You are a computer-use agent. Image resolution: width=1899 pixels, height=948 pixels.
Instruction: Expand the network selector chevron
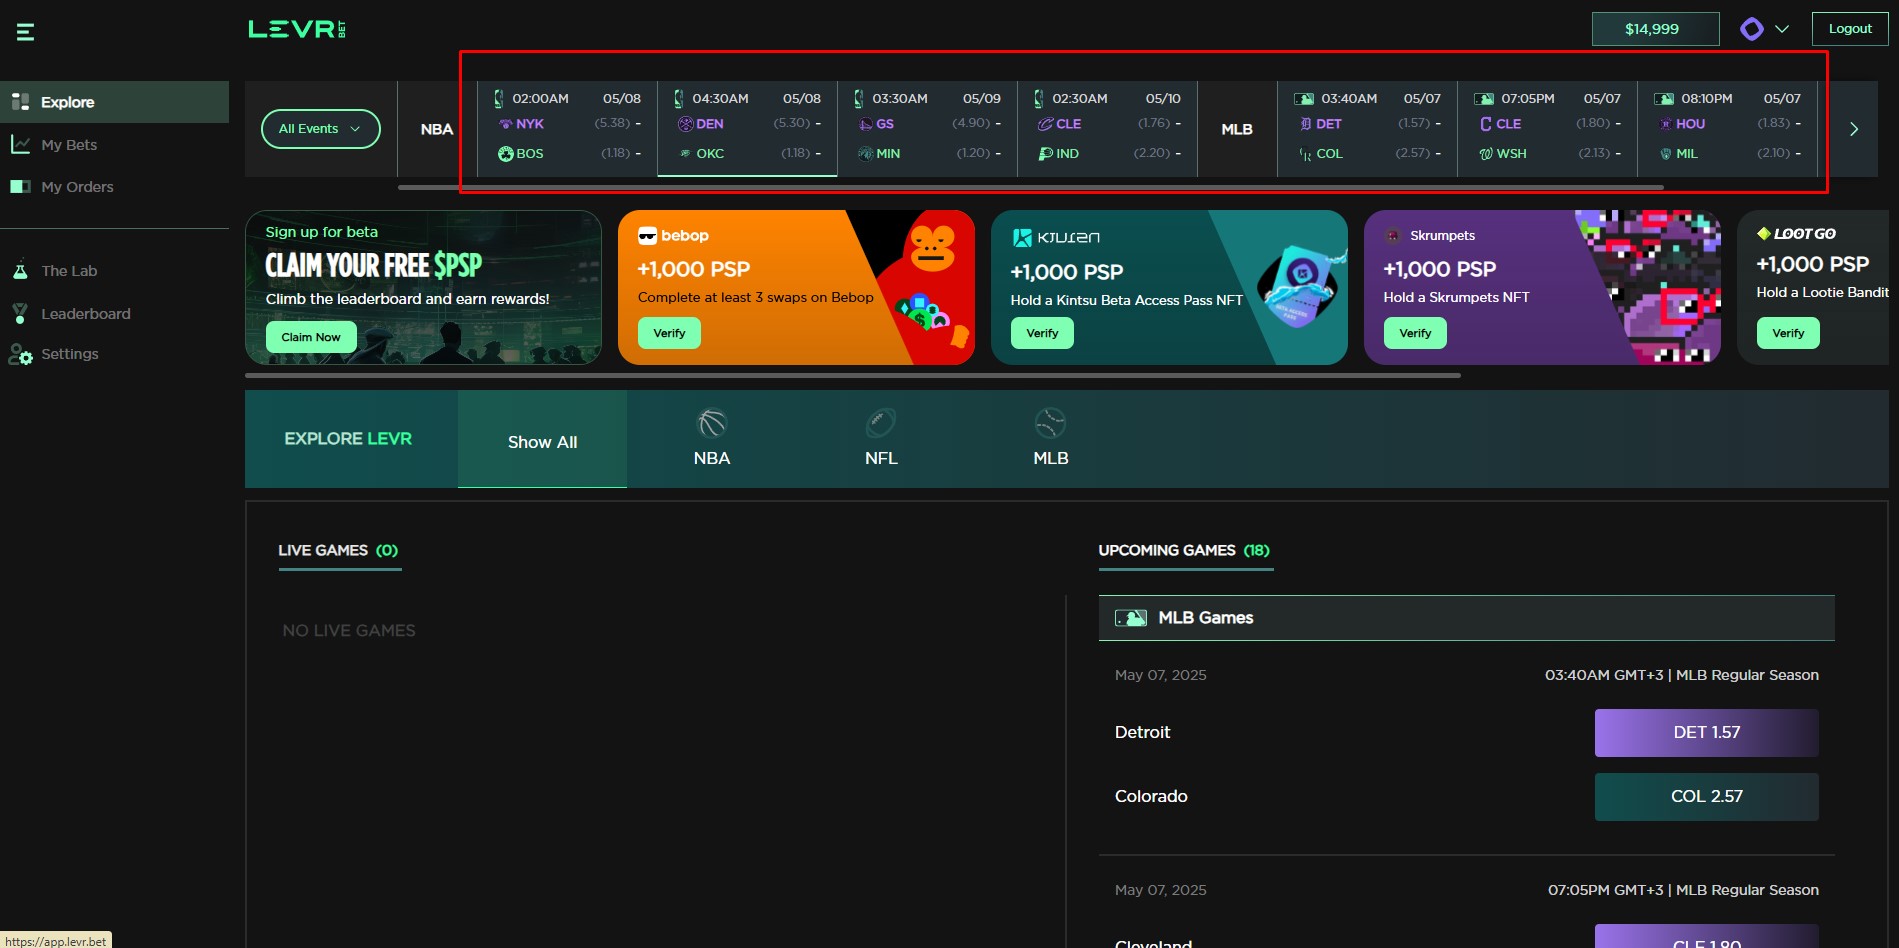[1781, 29]
